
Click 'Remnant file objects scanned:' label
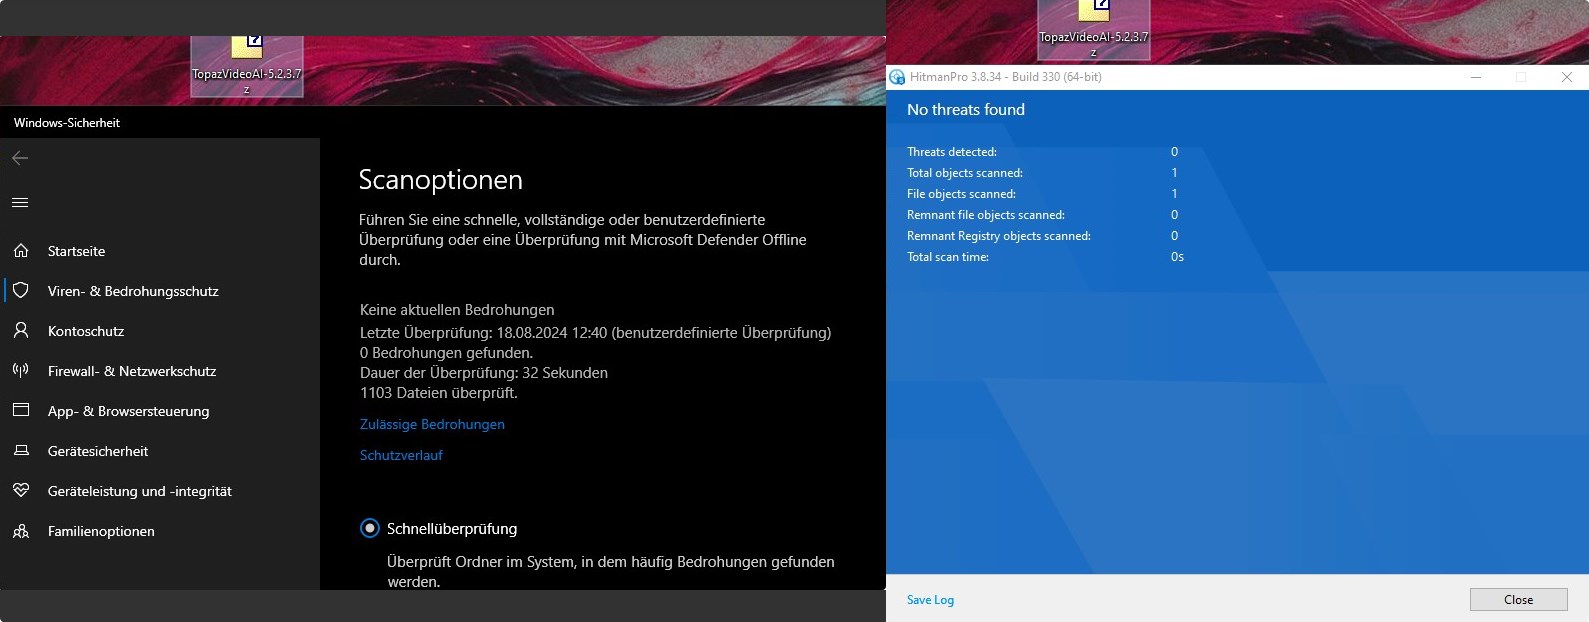point(986,215)
